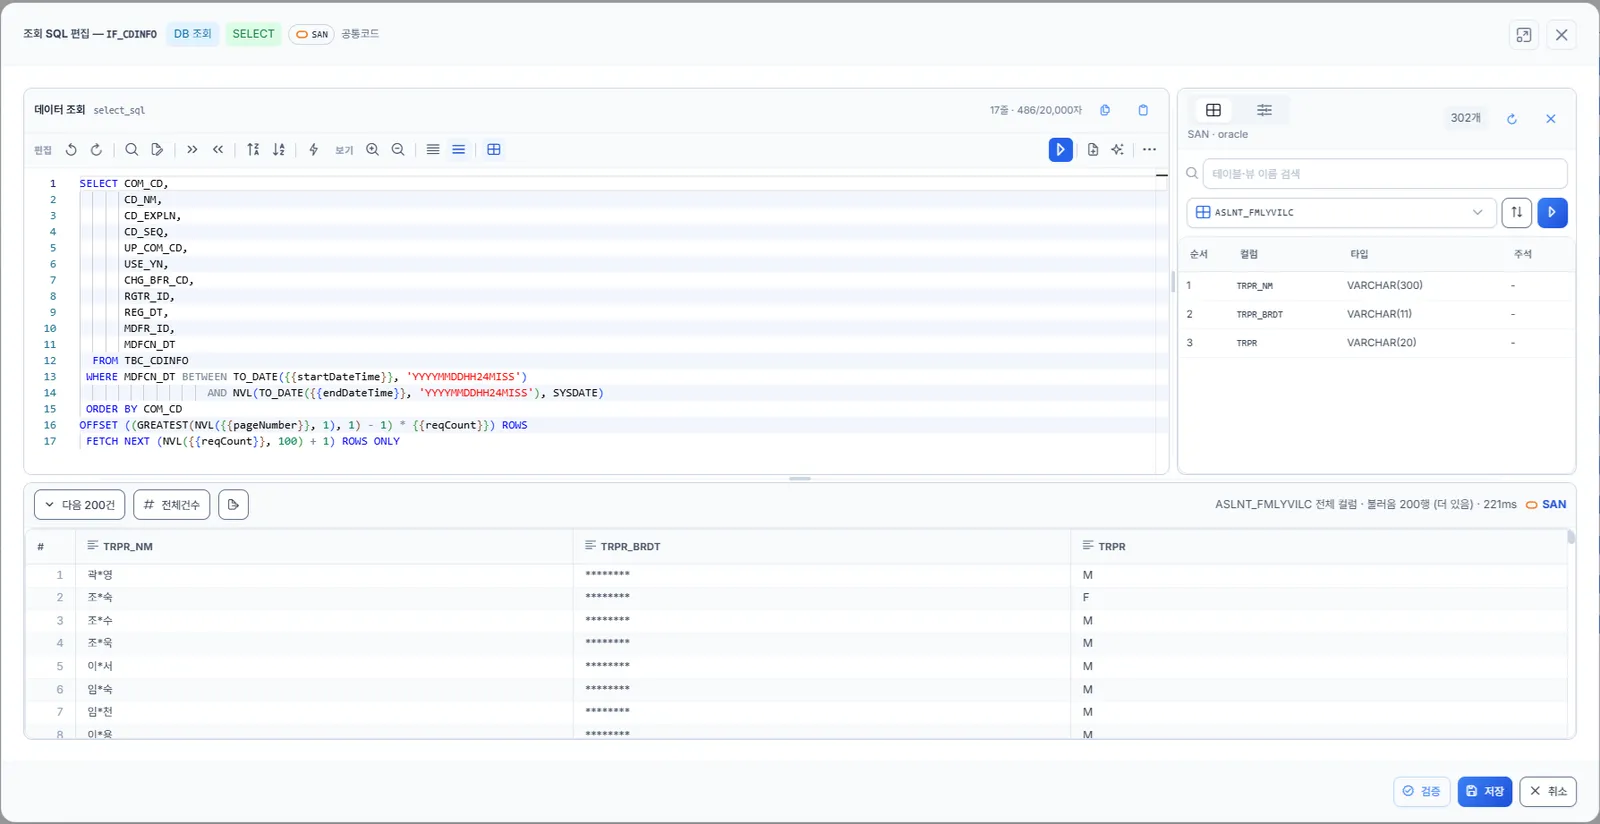Click the DB 조회 tag
Screen dimensions: 1600x824
(193, 34)
